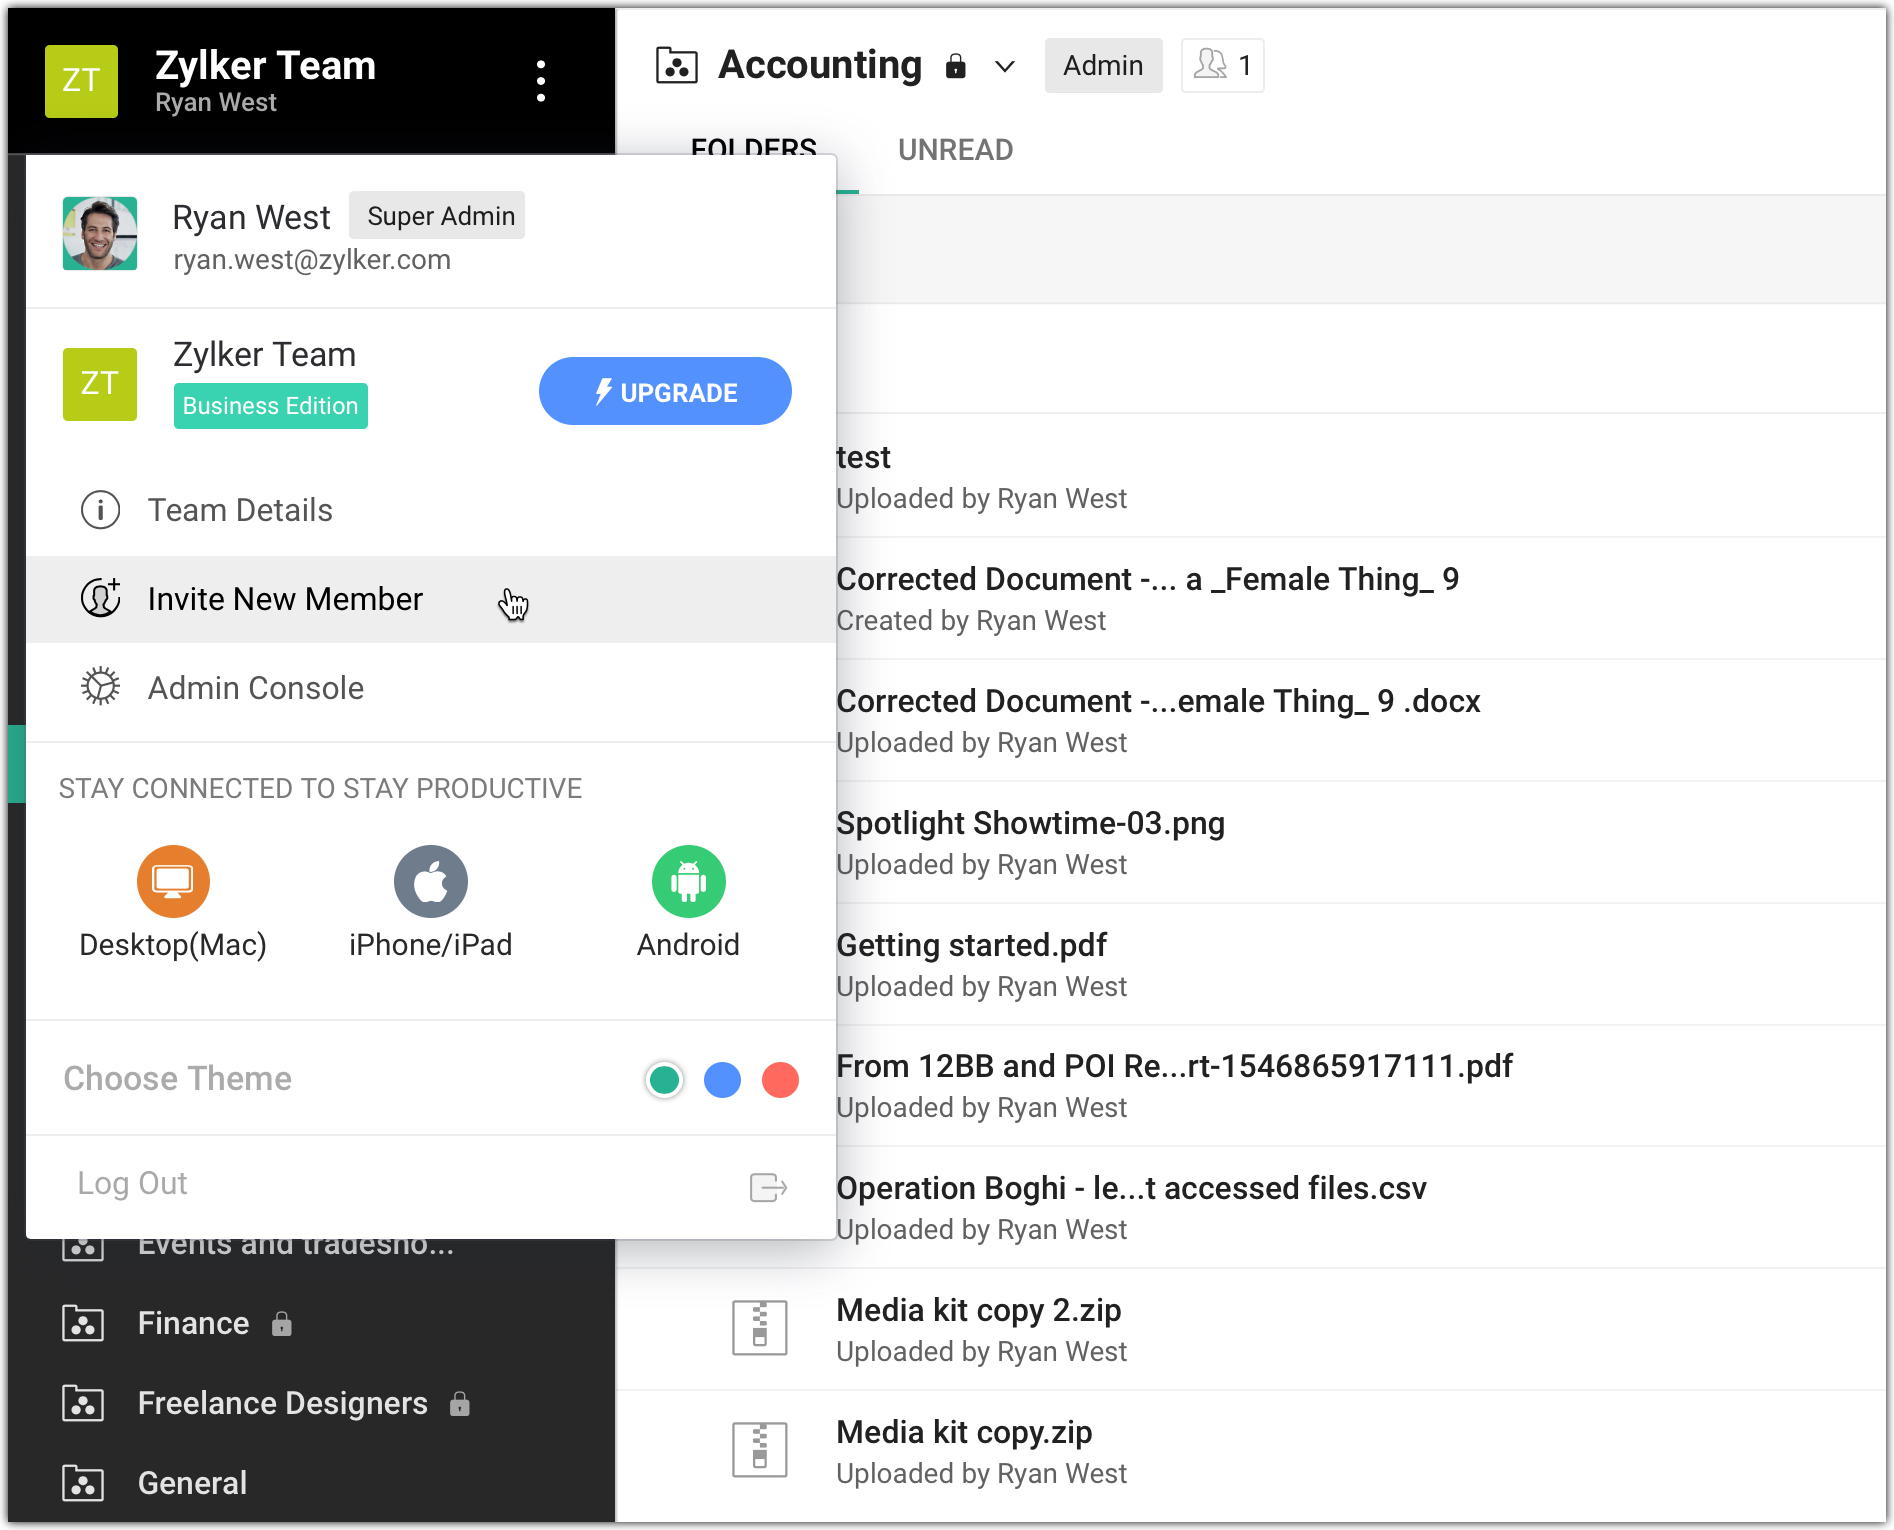This screenshot has height=1530, width=1894.
Task: Click the Zylker Team title in header
Action: click(266, 66)
